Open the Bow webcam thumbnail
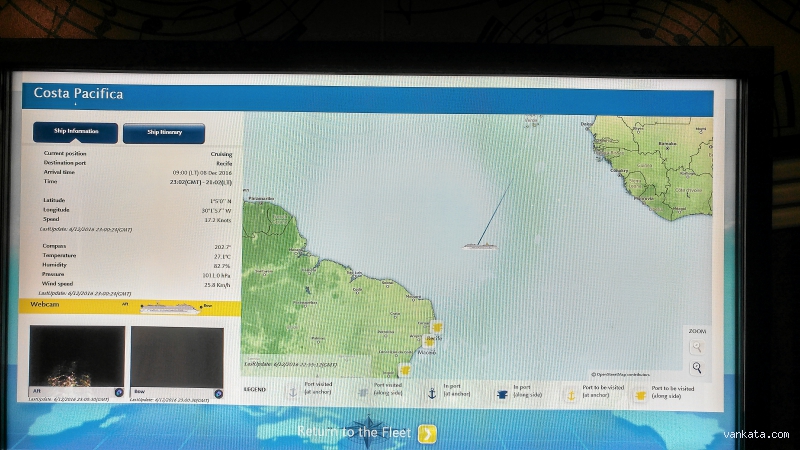The image size is (800, 450). [177, 357]
